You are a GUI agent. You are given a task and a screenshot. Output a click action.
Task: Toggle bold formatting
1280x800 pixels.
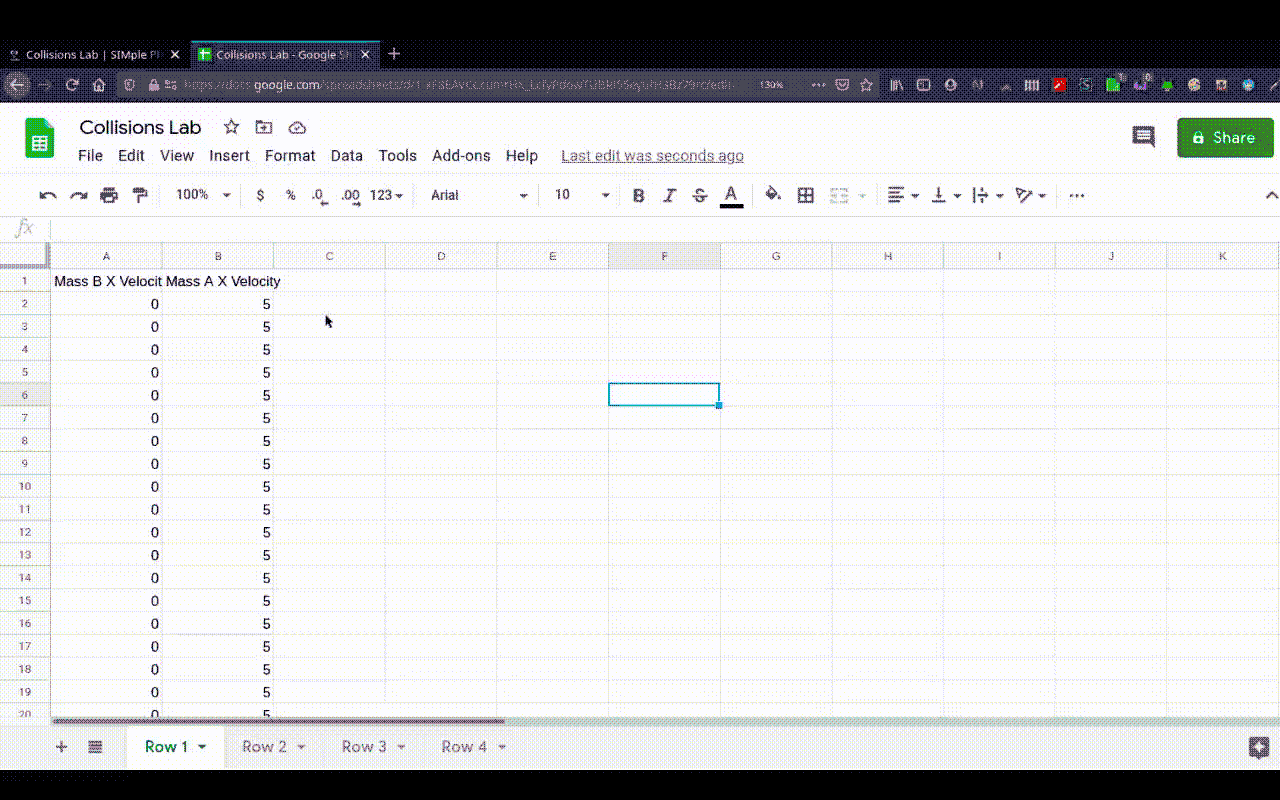[638, 195]
